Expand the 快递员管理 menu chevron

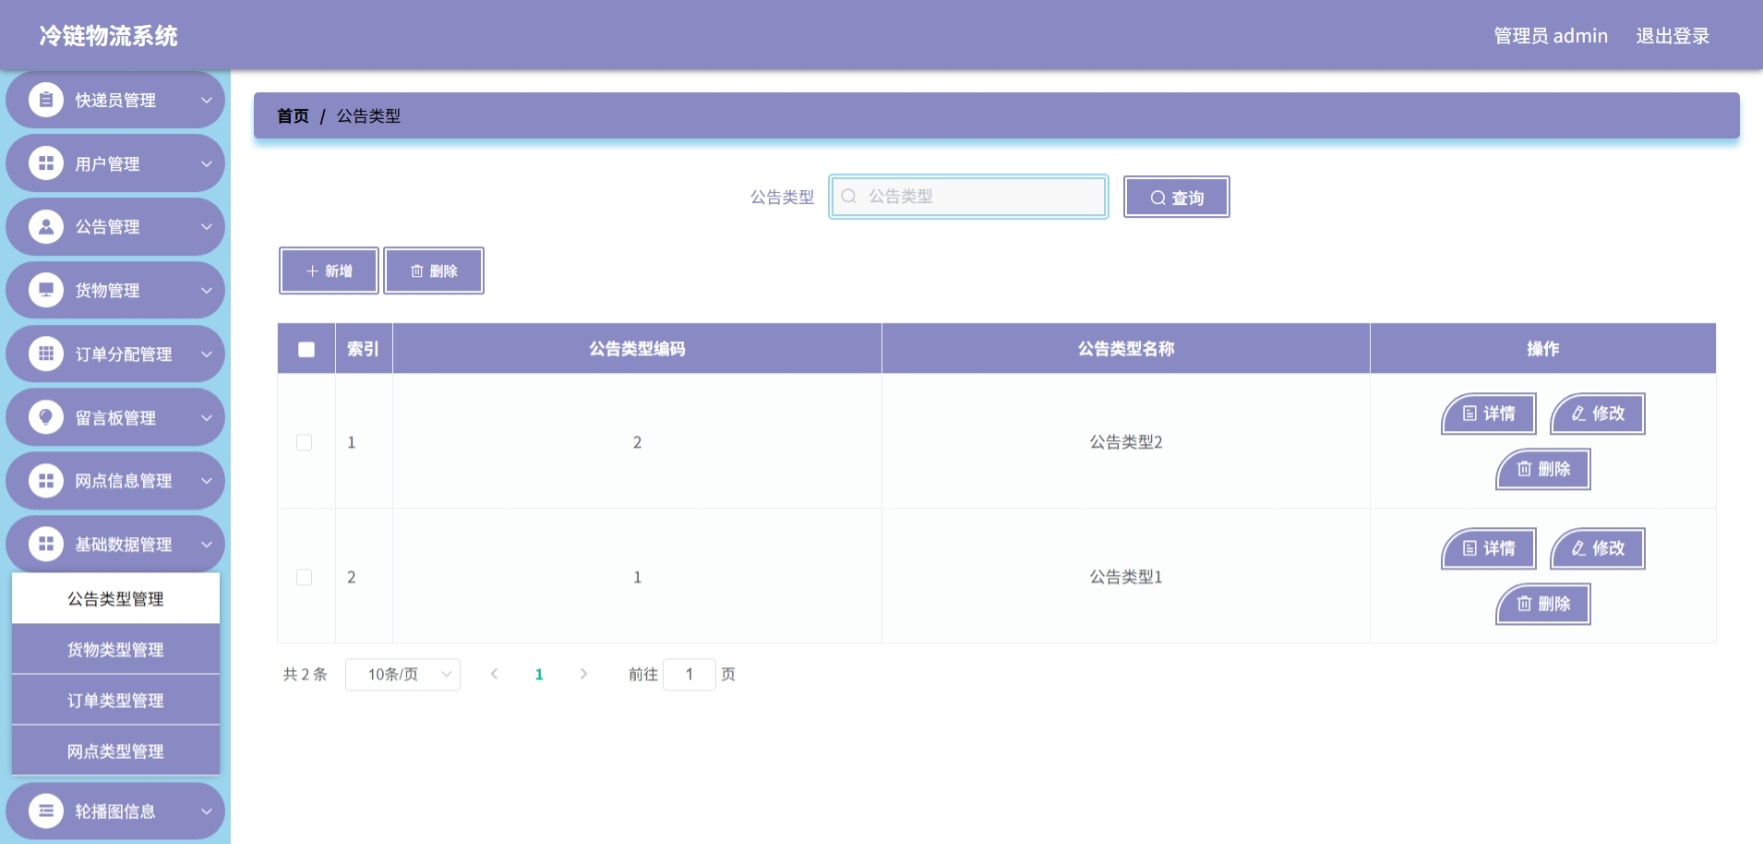point(206,100)
